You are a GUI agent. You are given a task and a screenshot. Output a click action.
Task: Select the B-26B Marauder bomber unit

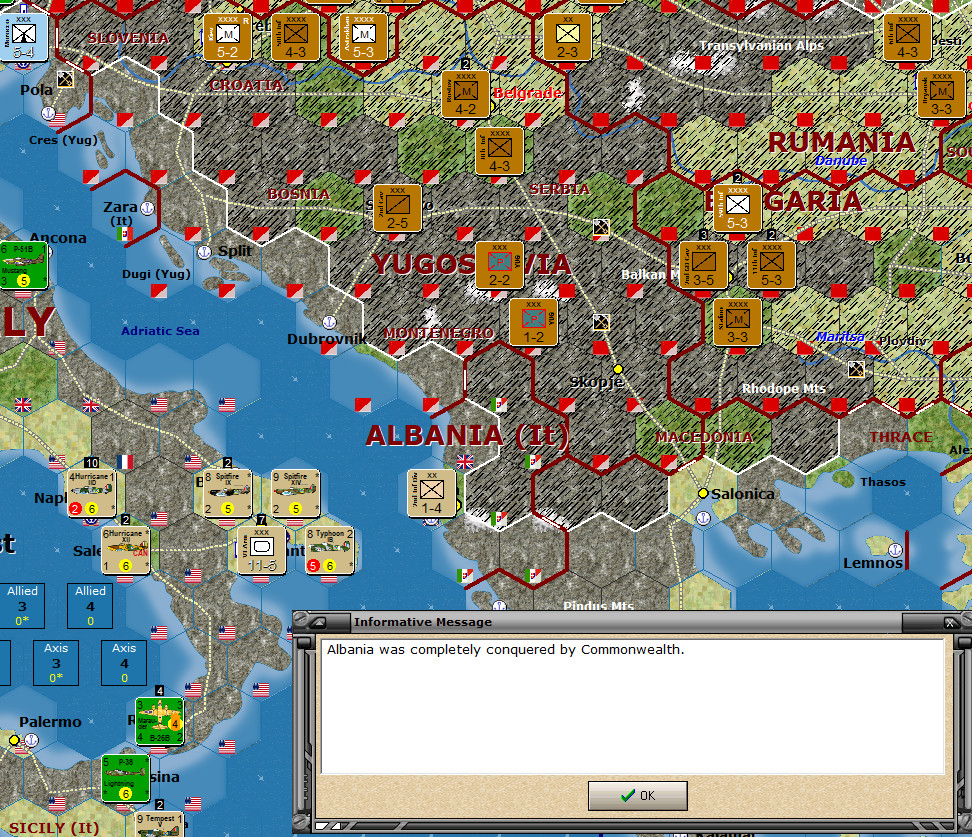(160, 722)
